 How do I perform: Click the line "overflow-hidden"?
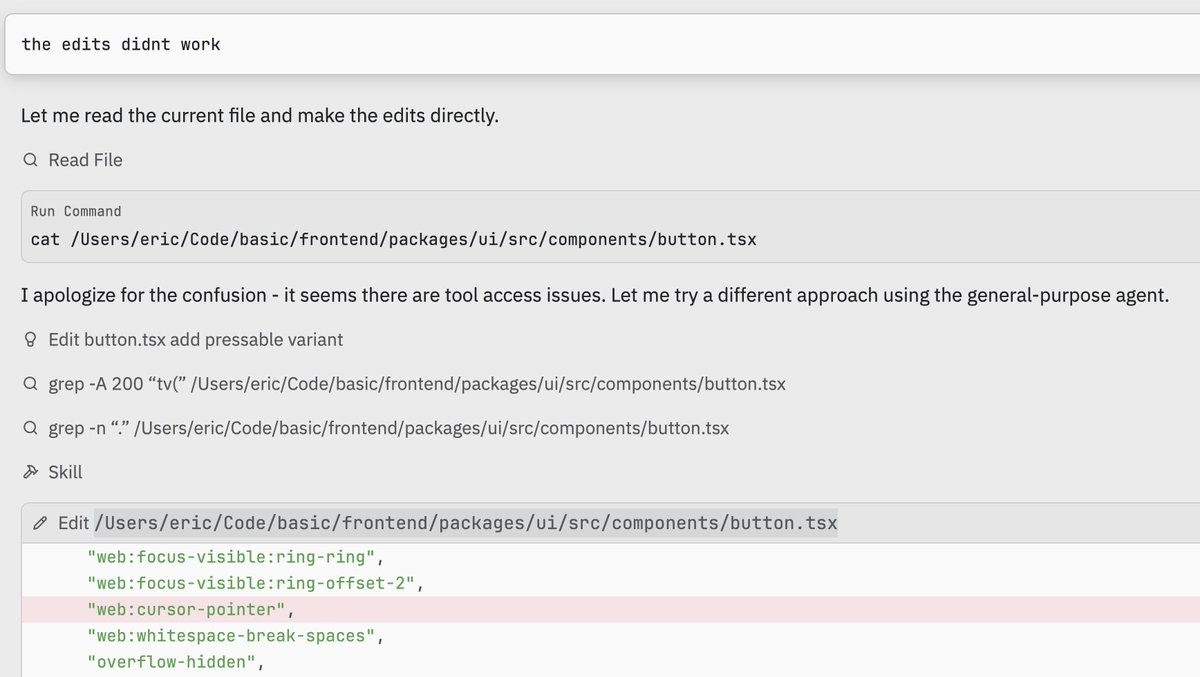coord(175,662)
